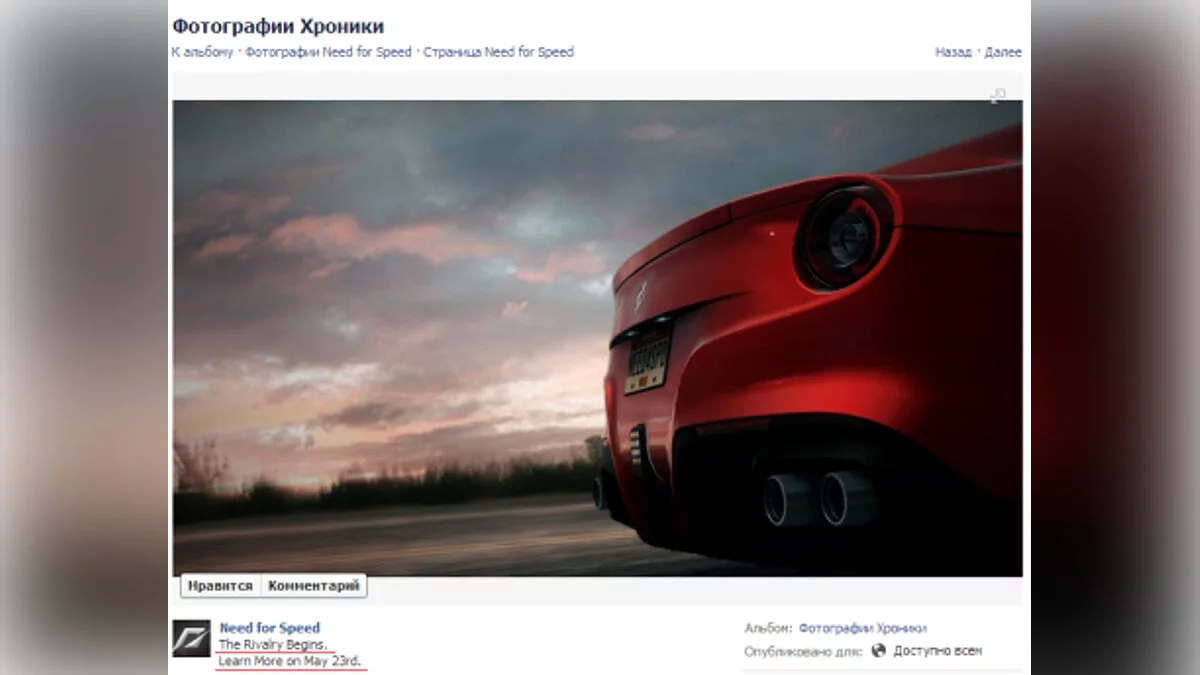Click the 'Комментарий' button

pos(314,586)
